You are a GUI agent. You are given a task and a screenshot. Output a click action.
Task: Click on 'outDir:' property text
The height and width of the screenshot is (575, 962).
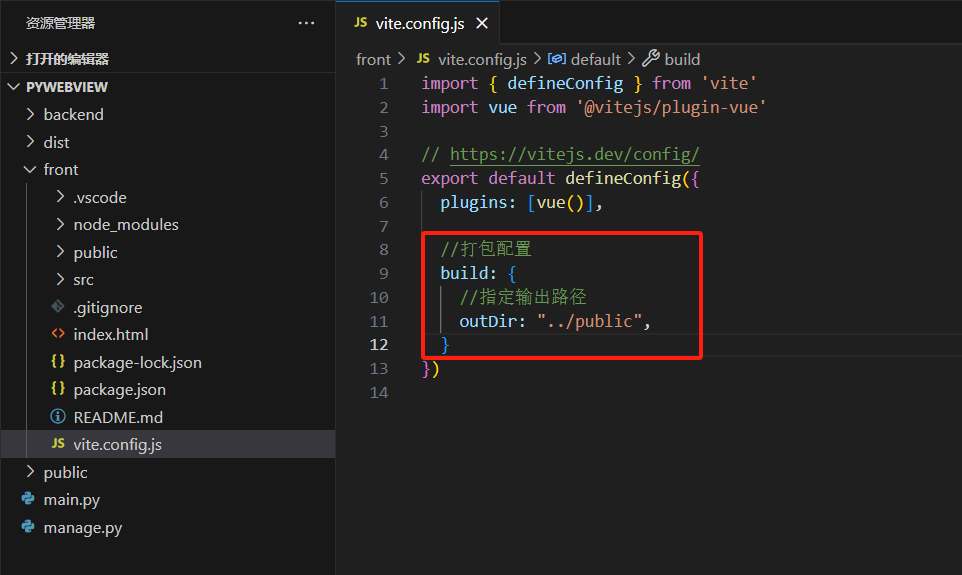(493, 321)
